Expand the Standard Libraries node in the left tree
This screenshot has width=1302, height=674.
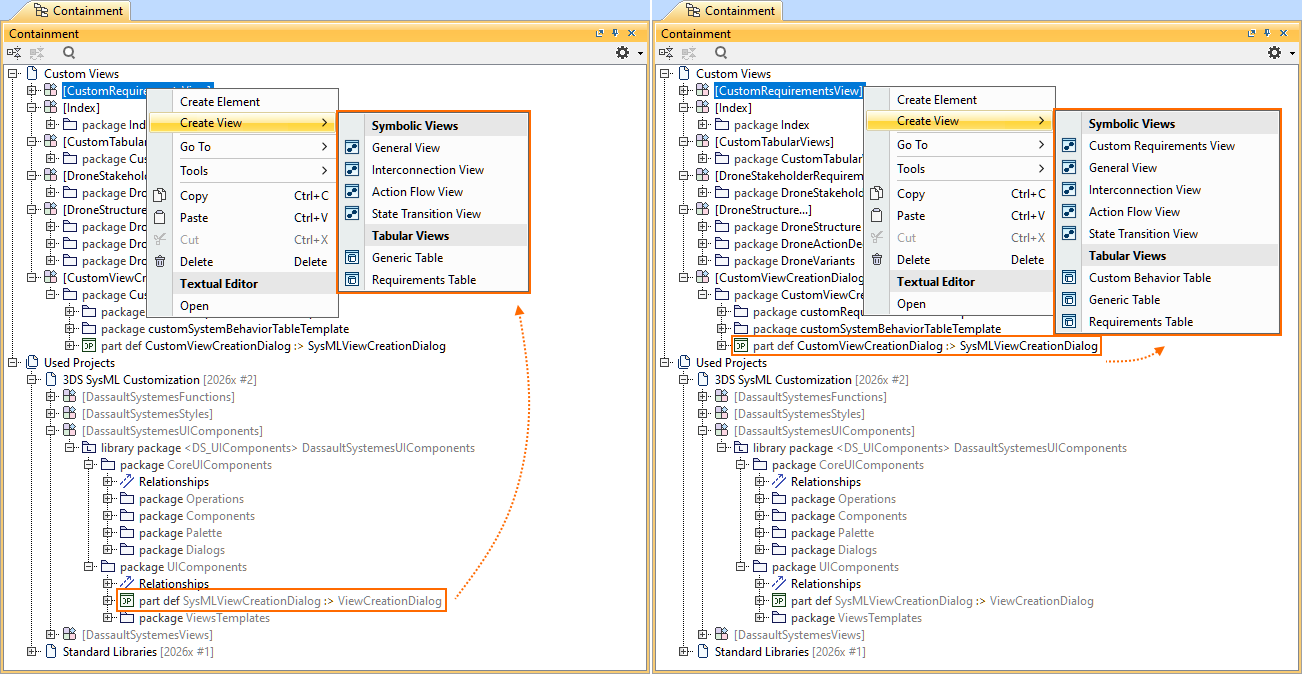[x=33, y=652]
